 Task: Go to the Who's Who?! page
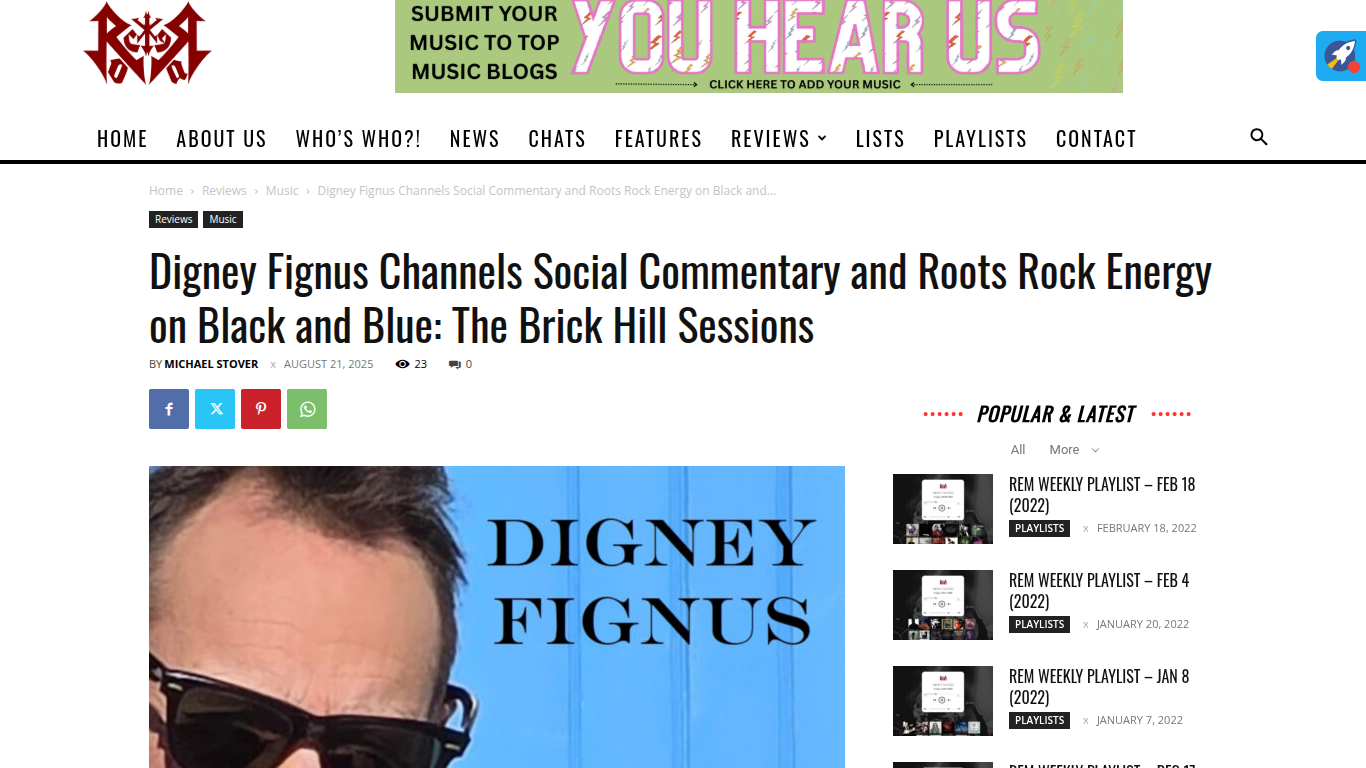tap(358, 138)
